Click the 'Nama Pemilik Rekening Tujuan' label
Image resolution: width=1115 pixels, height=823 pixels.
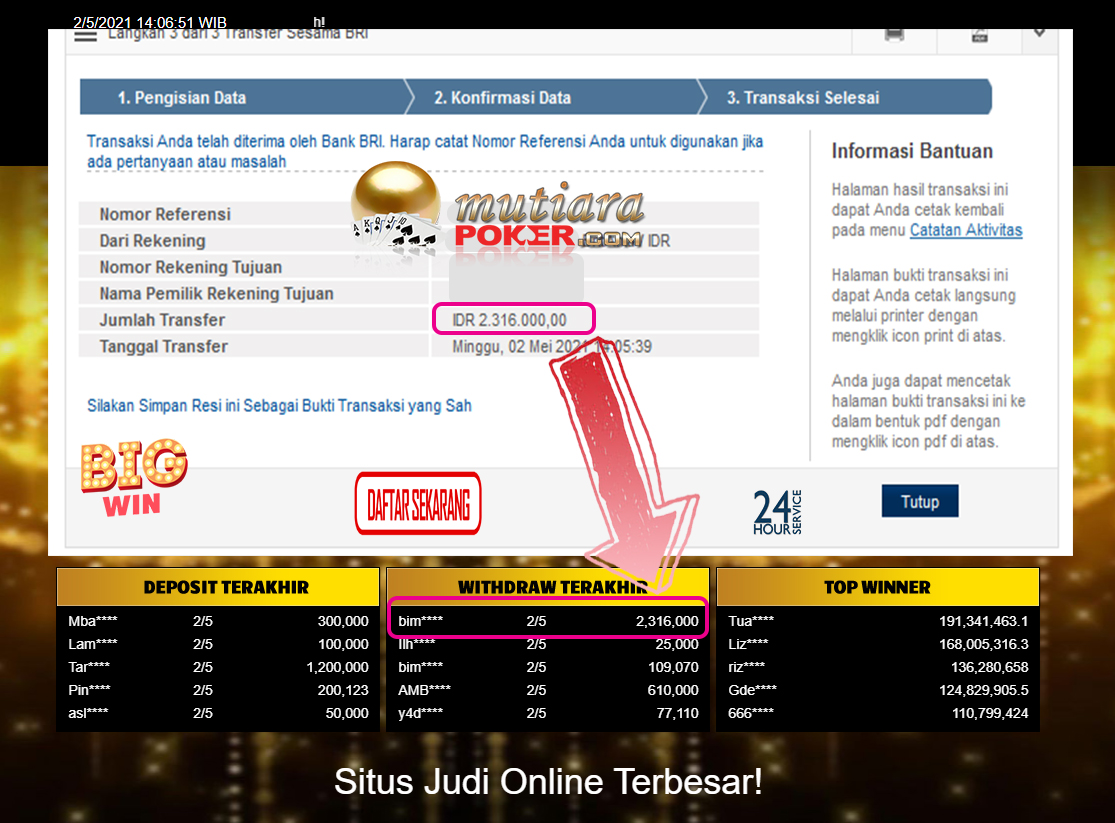click(x=216, y=293)
